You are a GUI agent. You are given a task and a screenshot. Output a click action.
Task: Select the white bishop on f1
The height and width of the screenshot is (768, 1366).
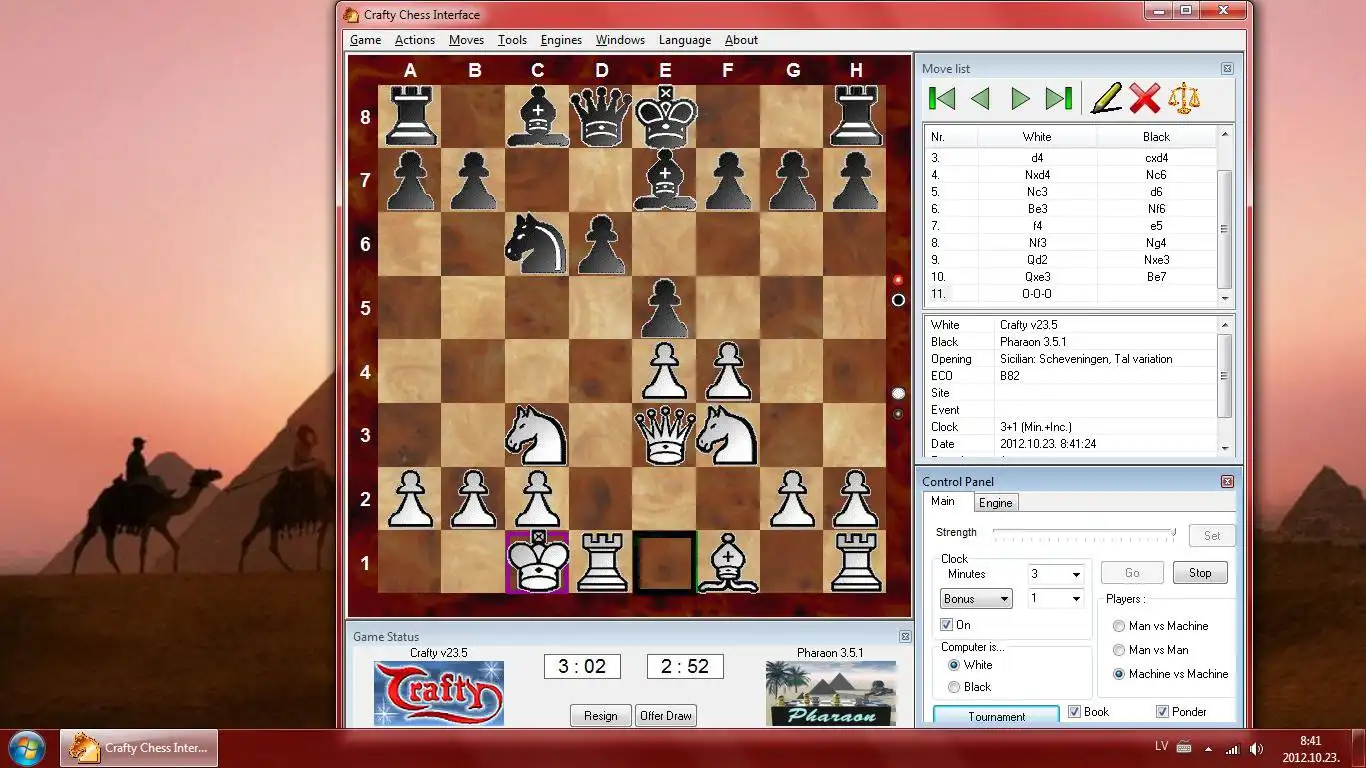[x=727, y=562]
